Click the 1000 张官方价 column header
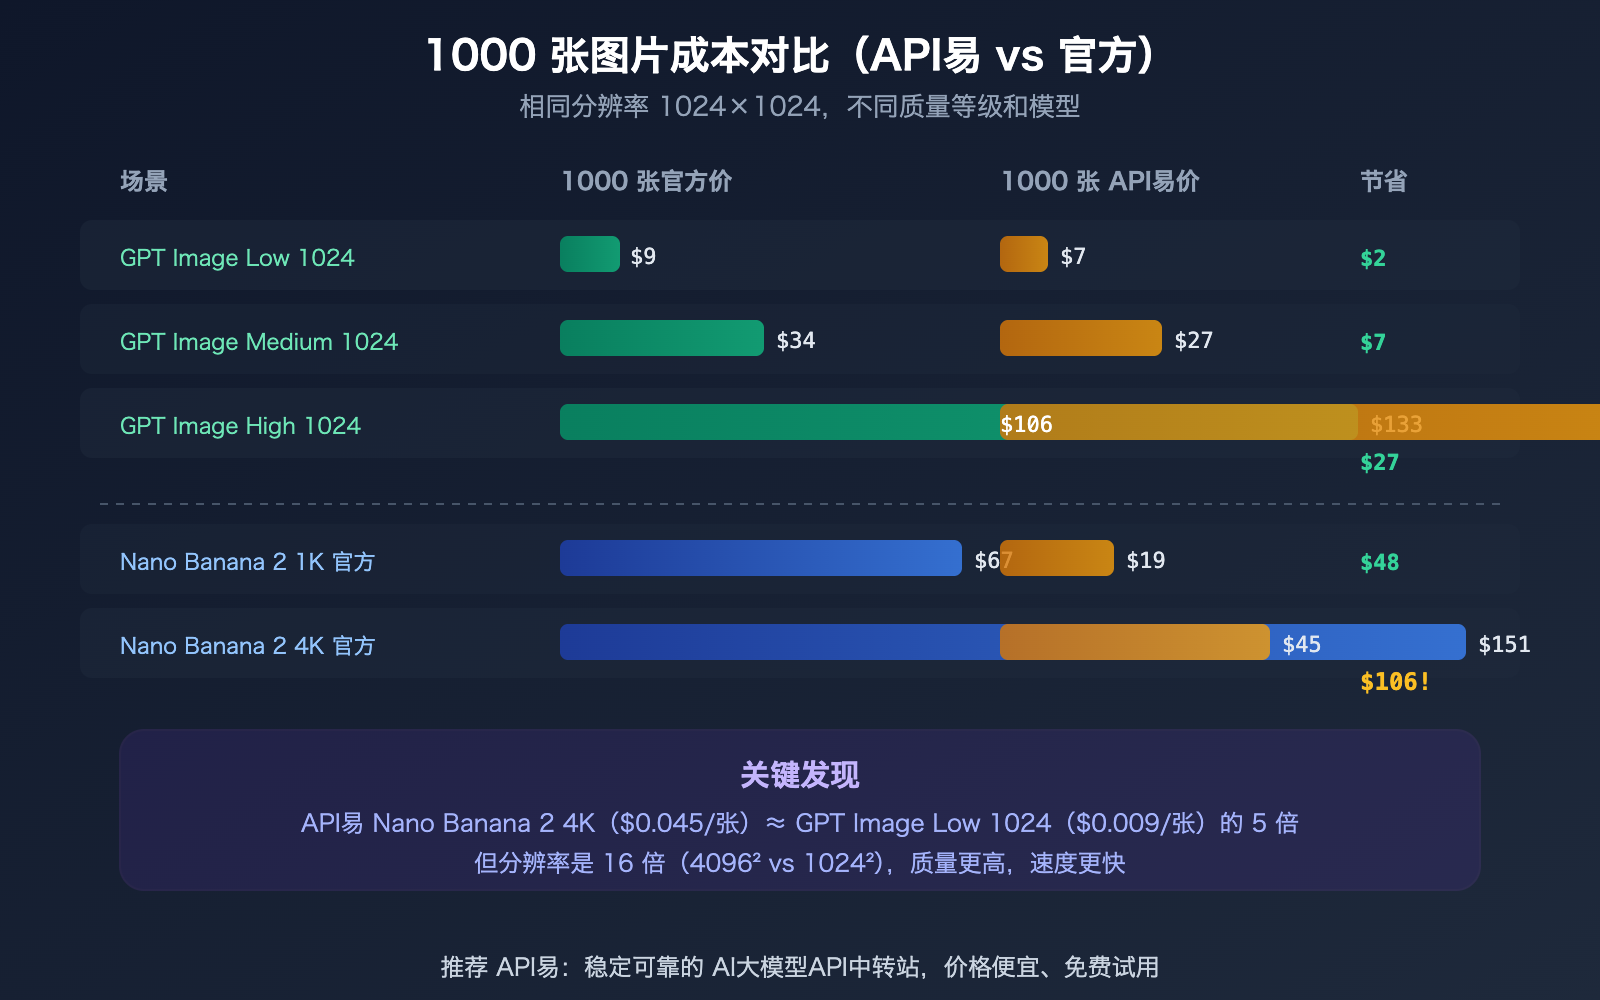Screen dimensions: 1600x1000 click(x=647, y=181)
